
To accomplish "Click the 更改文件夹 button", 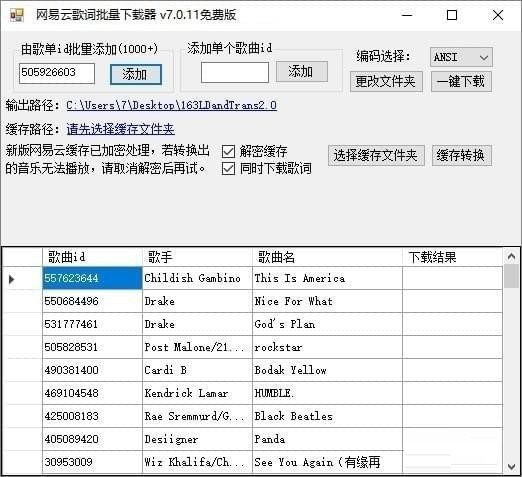I will pos(386,81).
